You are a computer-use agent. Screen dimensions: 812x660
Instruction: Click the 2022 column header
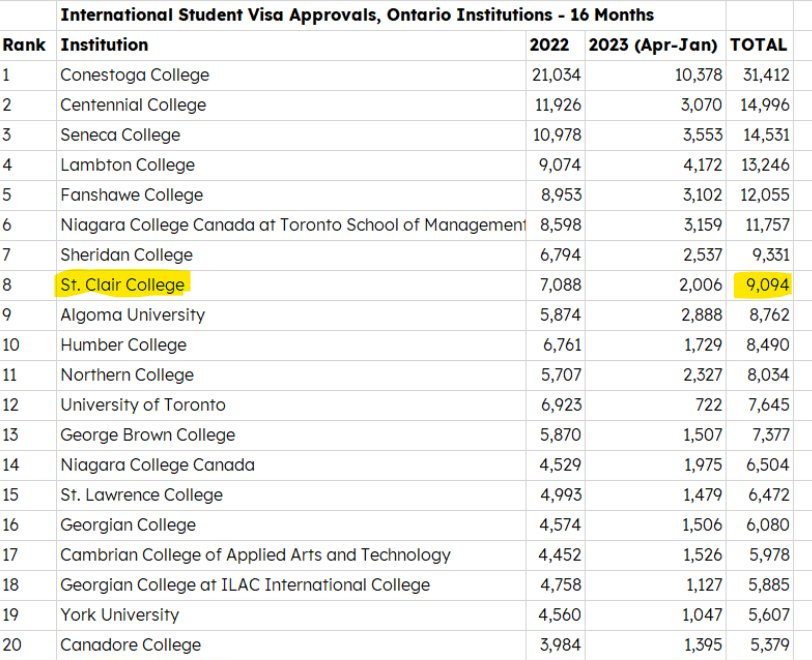[x=555, y=45]
